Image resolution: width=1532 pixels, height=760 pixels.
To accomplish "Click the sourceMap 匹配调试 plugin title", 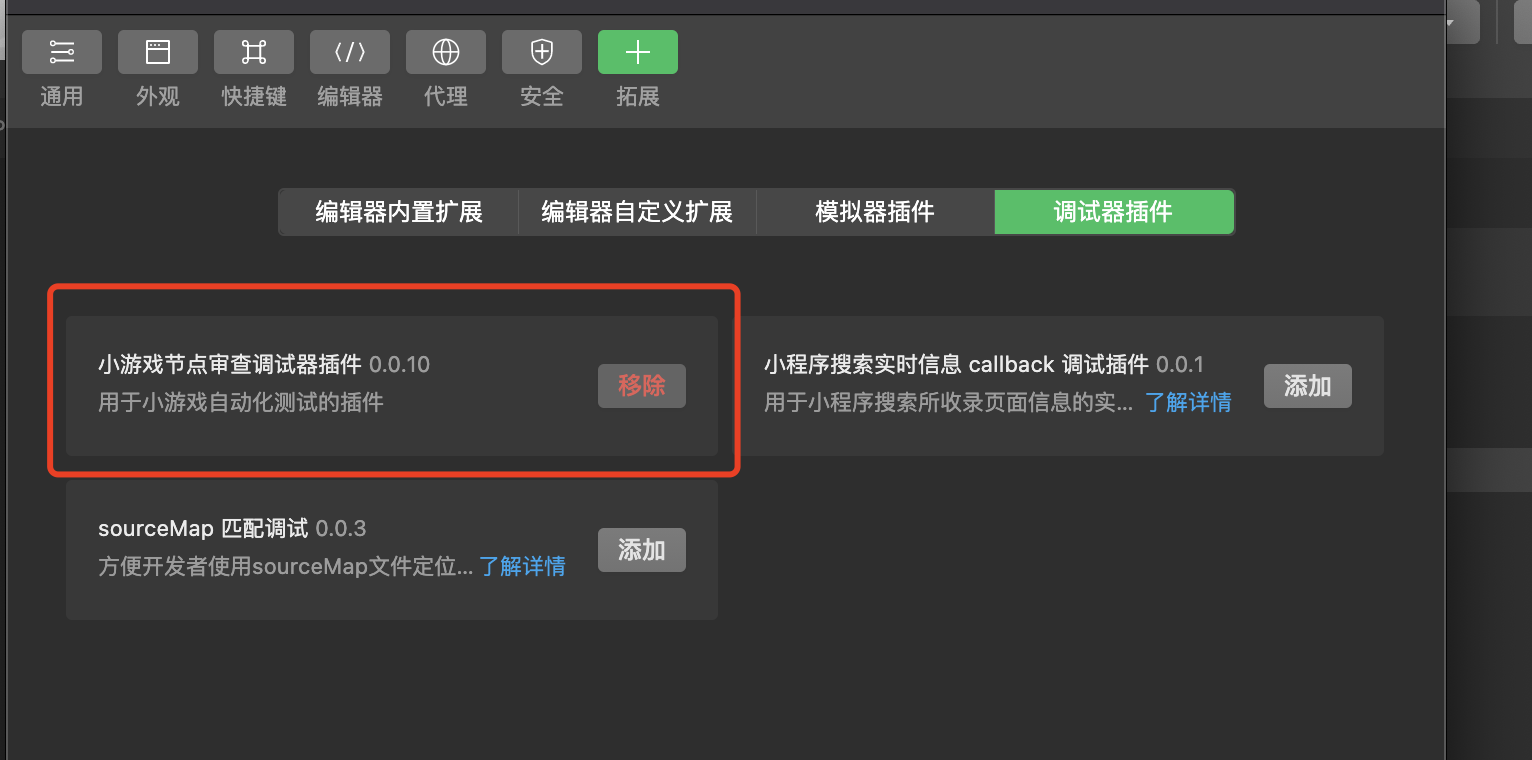I will pos(203,528).
